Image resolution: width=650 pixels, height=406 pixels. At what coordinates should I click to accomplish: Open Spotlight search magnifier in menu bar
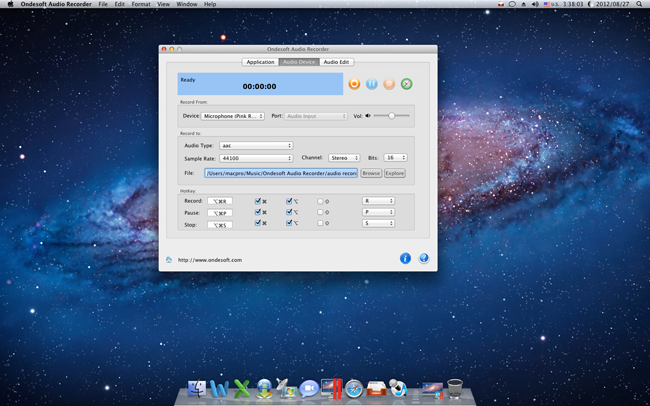tap(639, 4)
